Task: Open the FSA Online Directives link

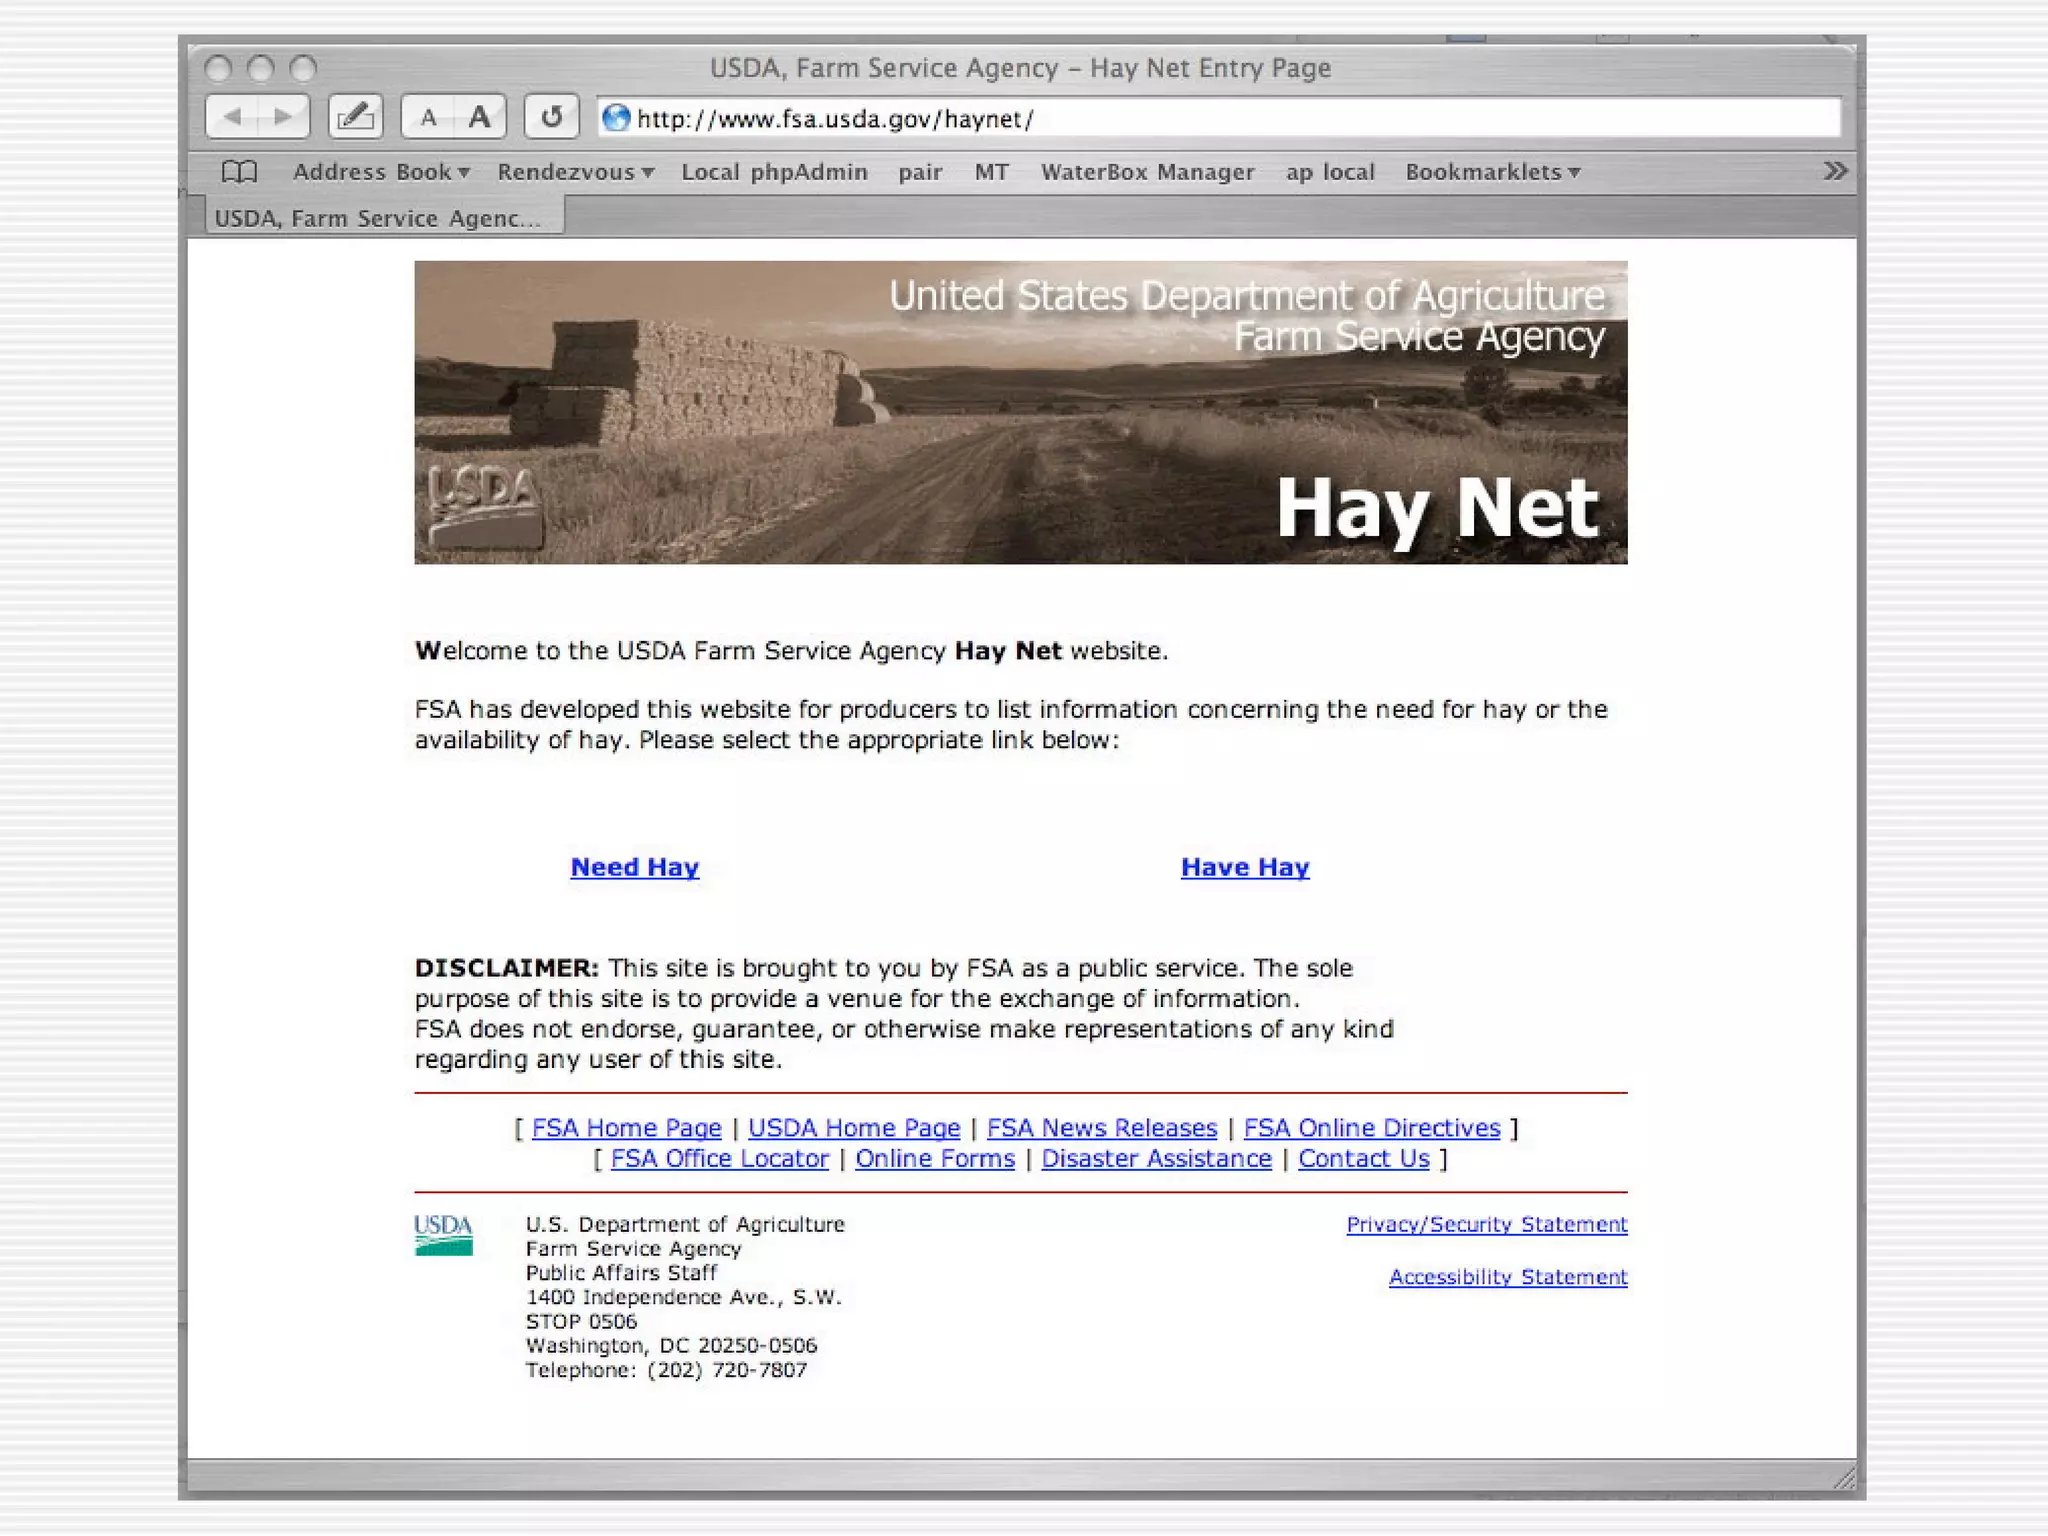Action: pos(1372,1128)
